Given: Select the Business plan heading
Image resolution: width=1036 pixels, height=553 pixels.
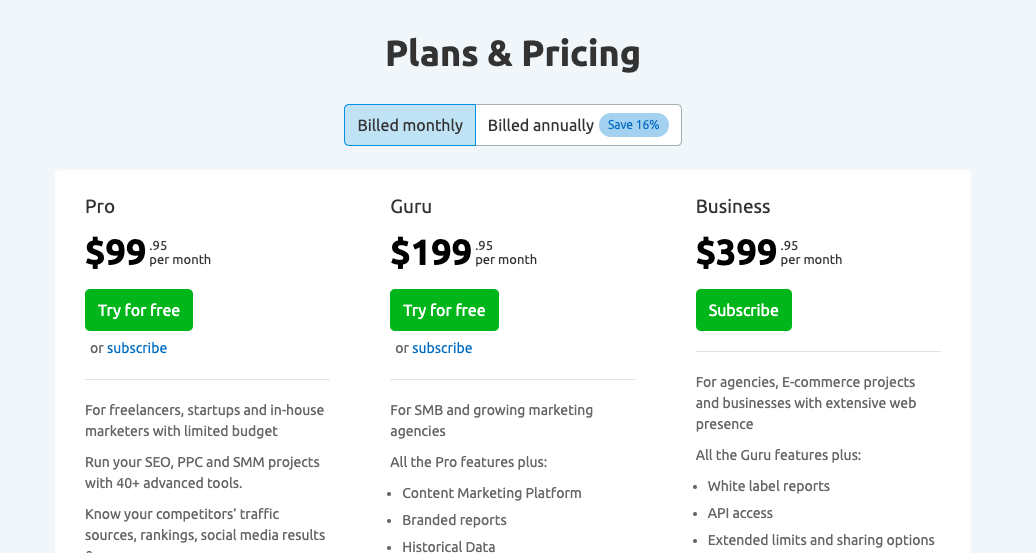Looking at the screenshot, I should [x=733, y=207].
